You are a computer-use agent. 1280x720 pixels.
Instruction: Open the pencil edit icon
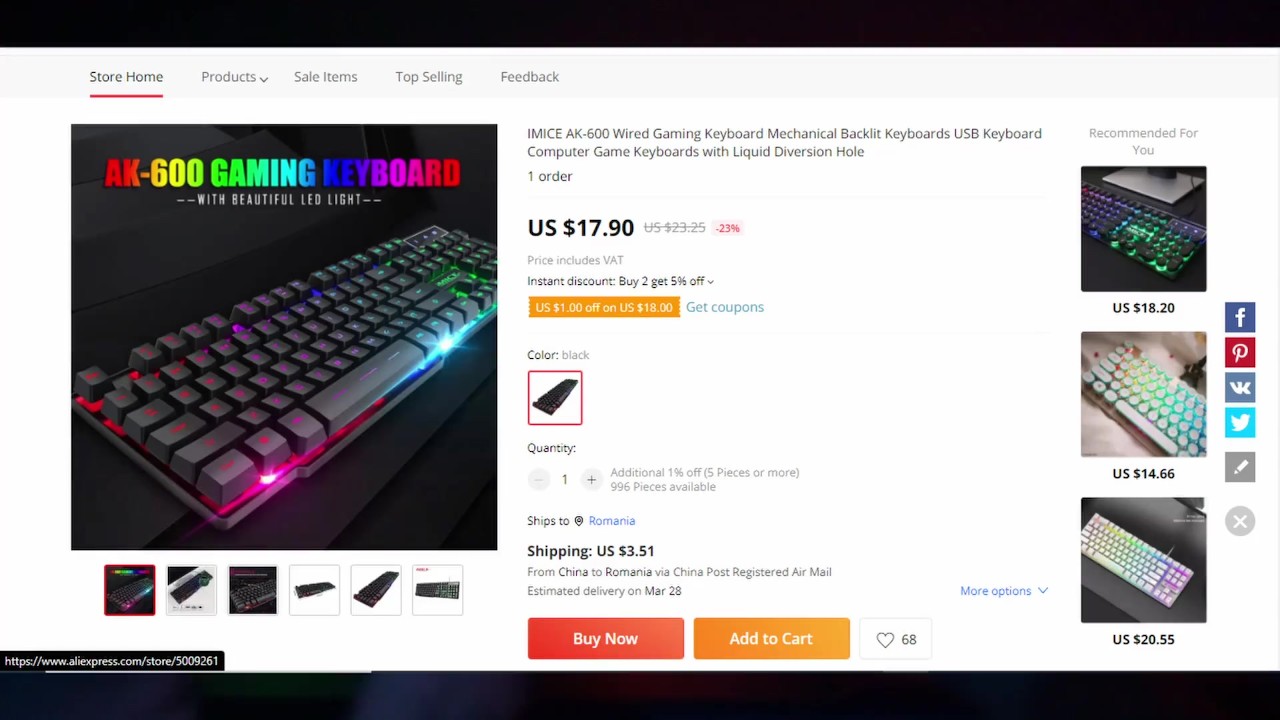point(1240,467)
